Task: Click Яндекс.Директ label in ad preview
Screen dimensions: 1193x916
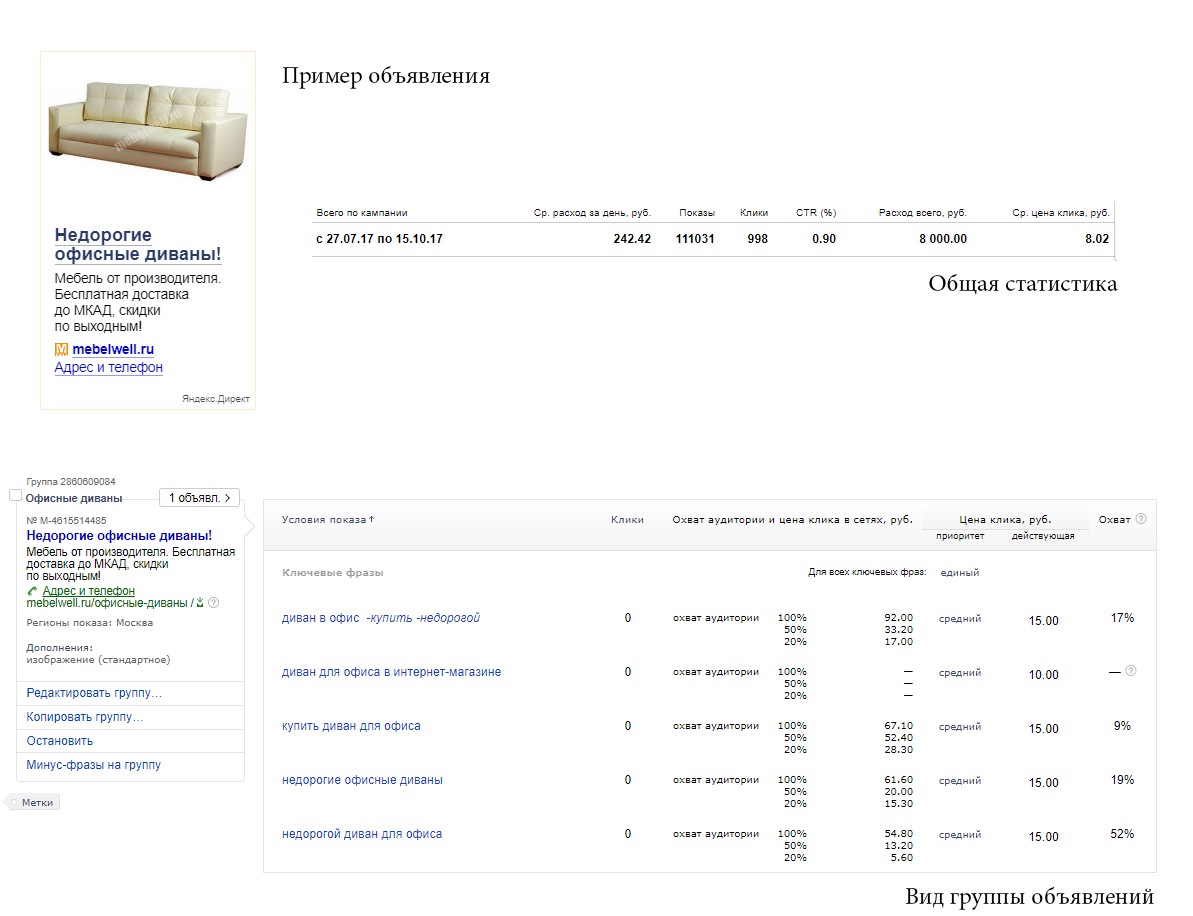Action: (x=215, y=399)
